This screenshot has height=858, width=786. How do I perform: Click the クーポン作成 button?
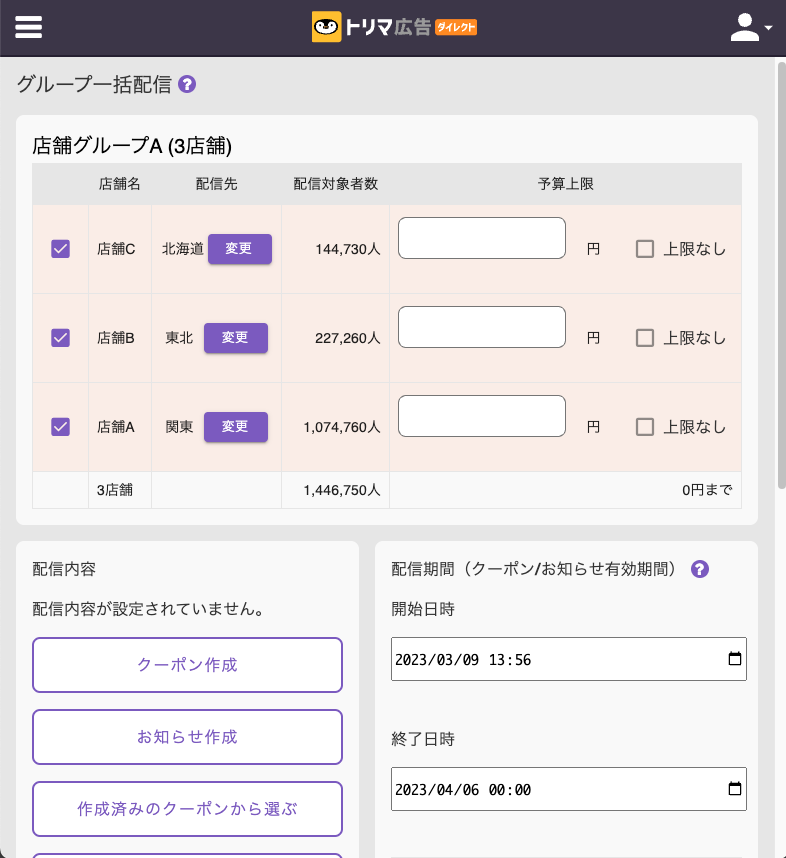pos(187,665)
